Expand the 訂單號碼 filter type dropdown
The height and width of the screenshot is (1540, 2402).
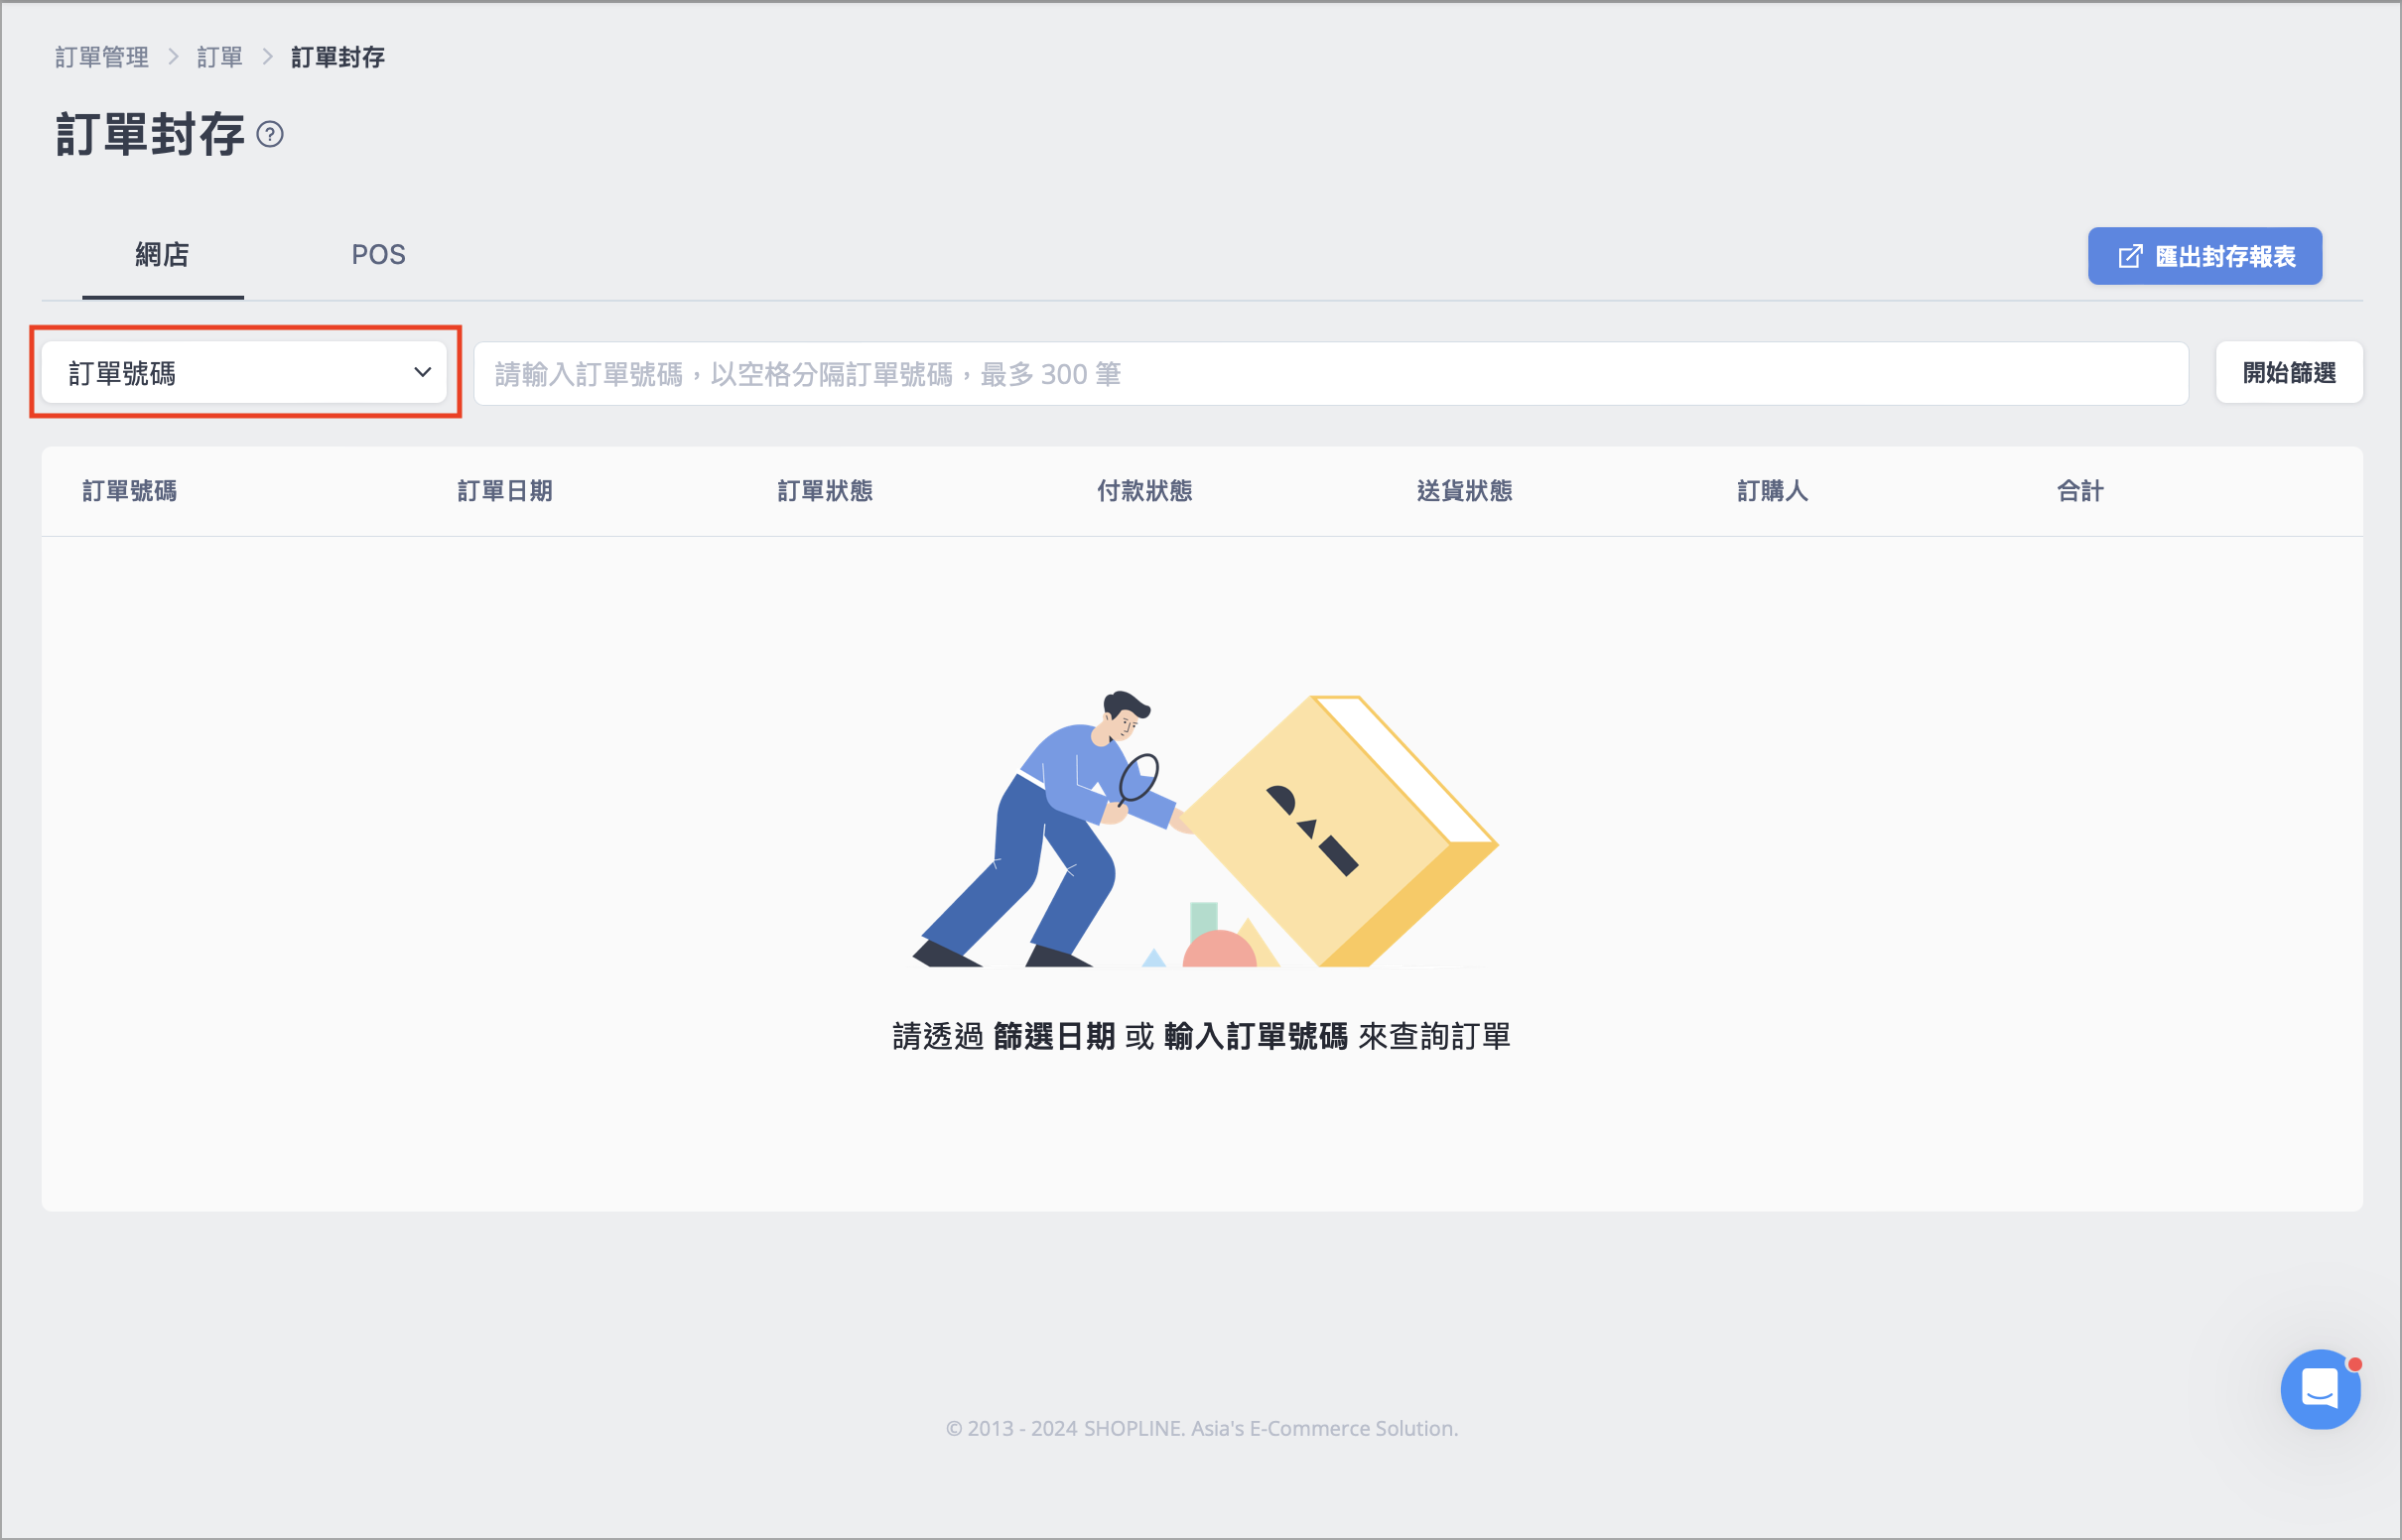click(x=244, y=373)
